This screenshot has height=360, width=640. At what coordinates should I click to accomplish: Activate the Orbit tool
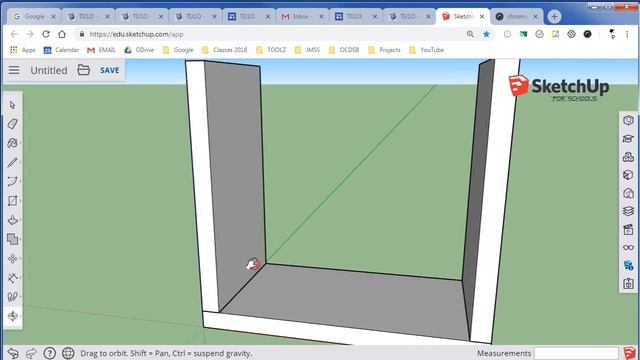(x=12, y=316)
